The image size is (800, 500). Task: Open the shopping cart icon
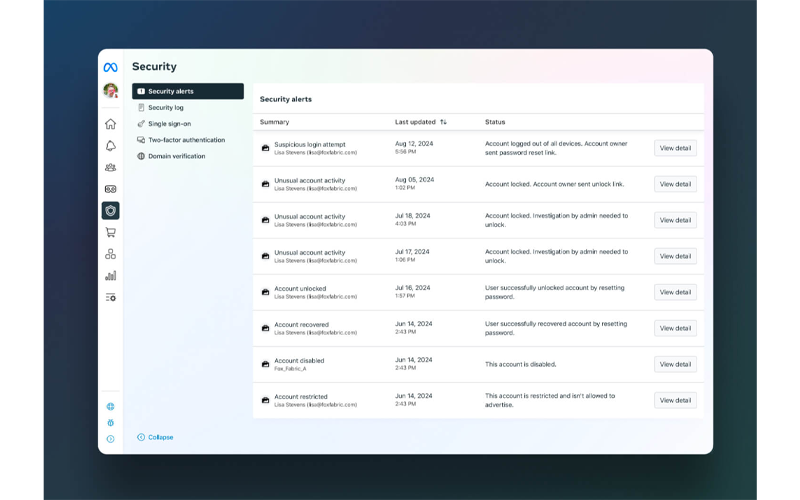110,232
